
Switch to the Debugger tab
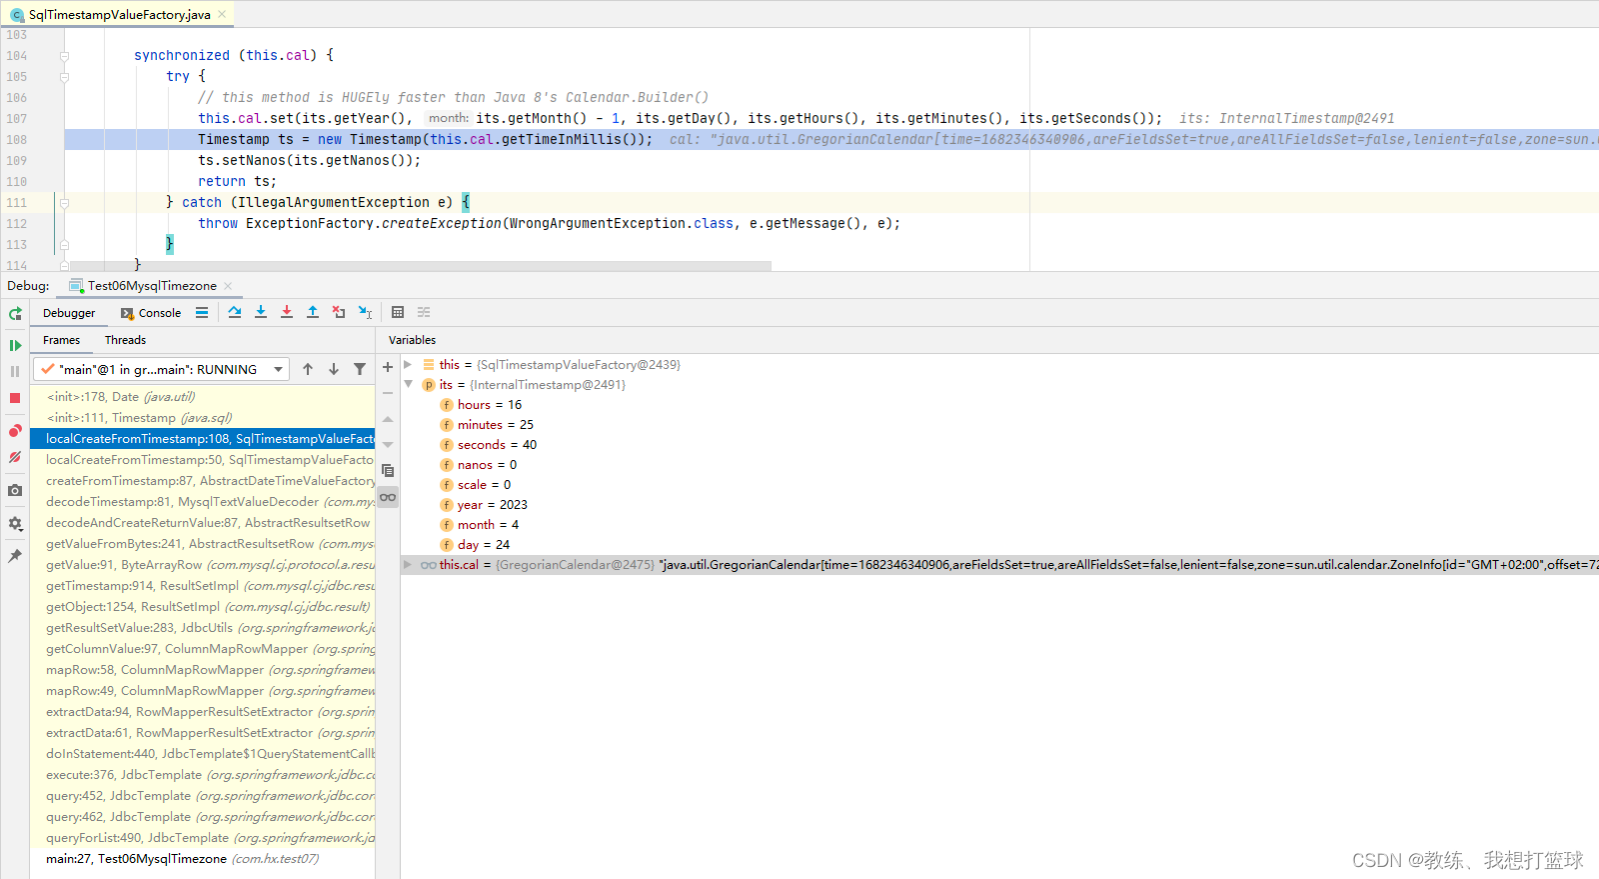pyautogui.click(x=69, y=313)
